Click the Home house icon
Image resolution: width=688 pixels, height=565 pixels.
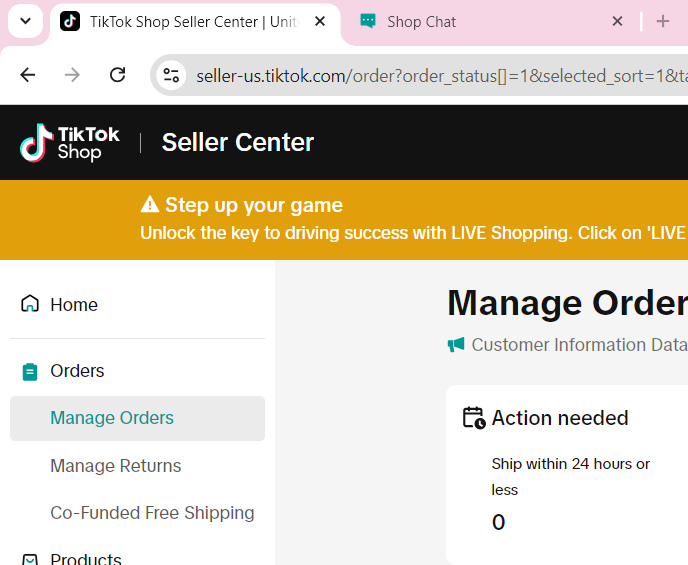click(x=30, y=304)
